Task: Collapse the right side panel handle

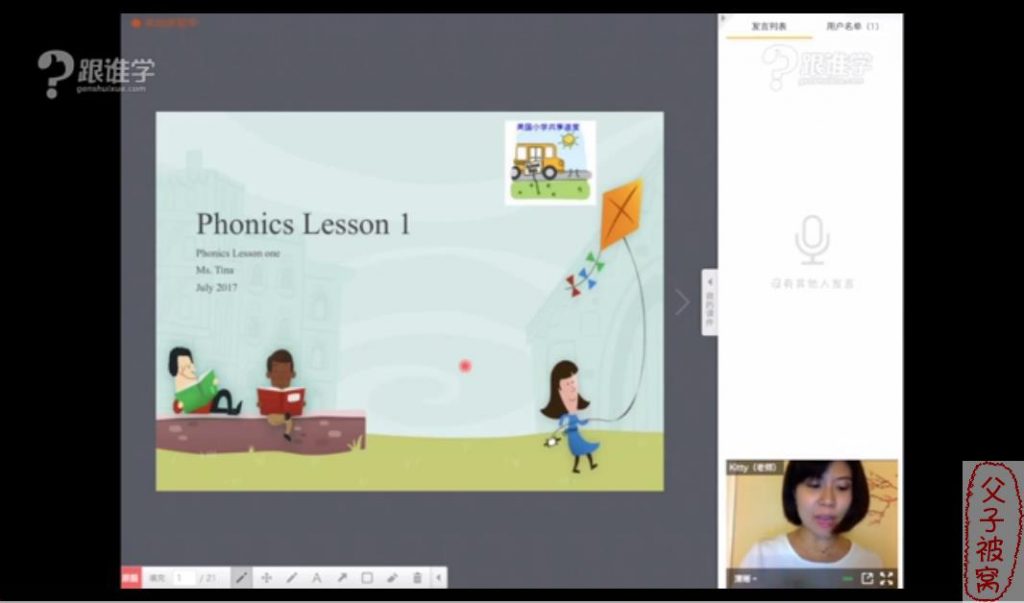Action: [x=709, y=302]
